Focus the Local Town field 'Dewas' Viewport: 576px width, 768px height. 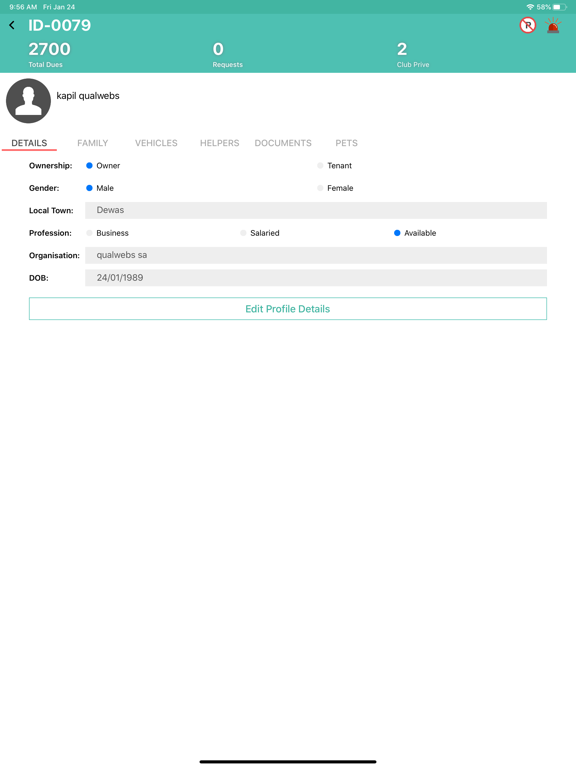click(316, 211)
